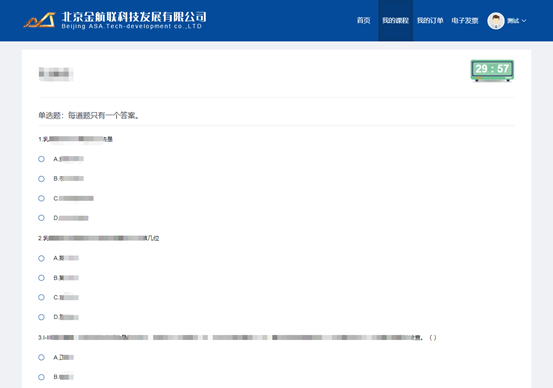Open 我的订单 in the top navigation

[x=430, y=21]
